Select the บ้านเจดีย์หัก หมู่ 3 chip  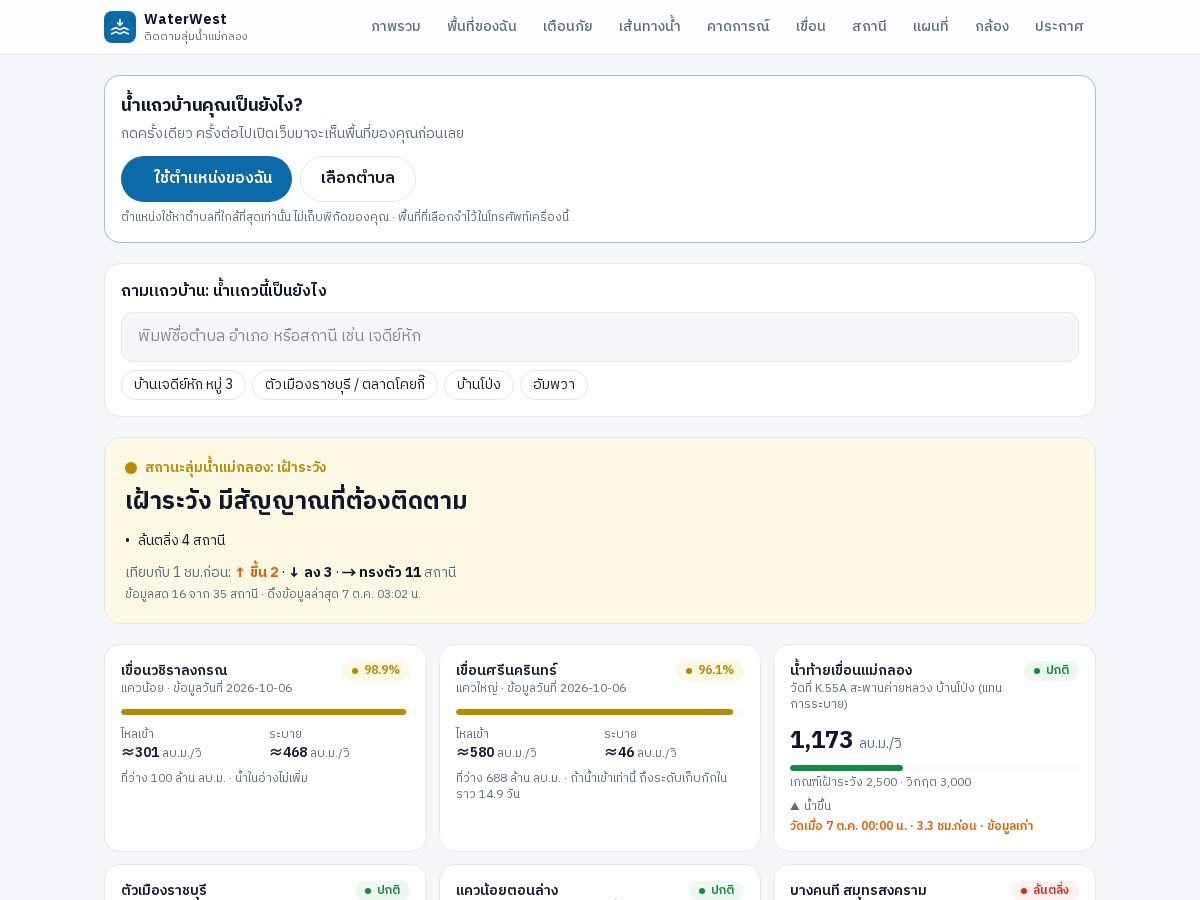tap(183, 385)
